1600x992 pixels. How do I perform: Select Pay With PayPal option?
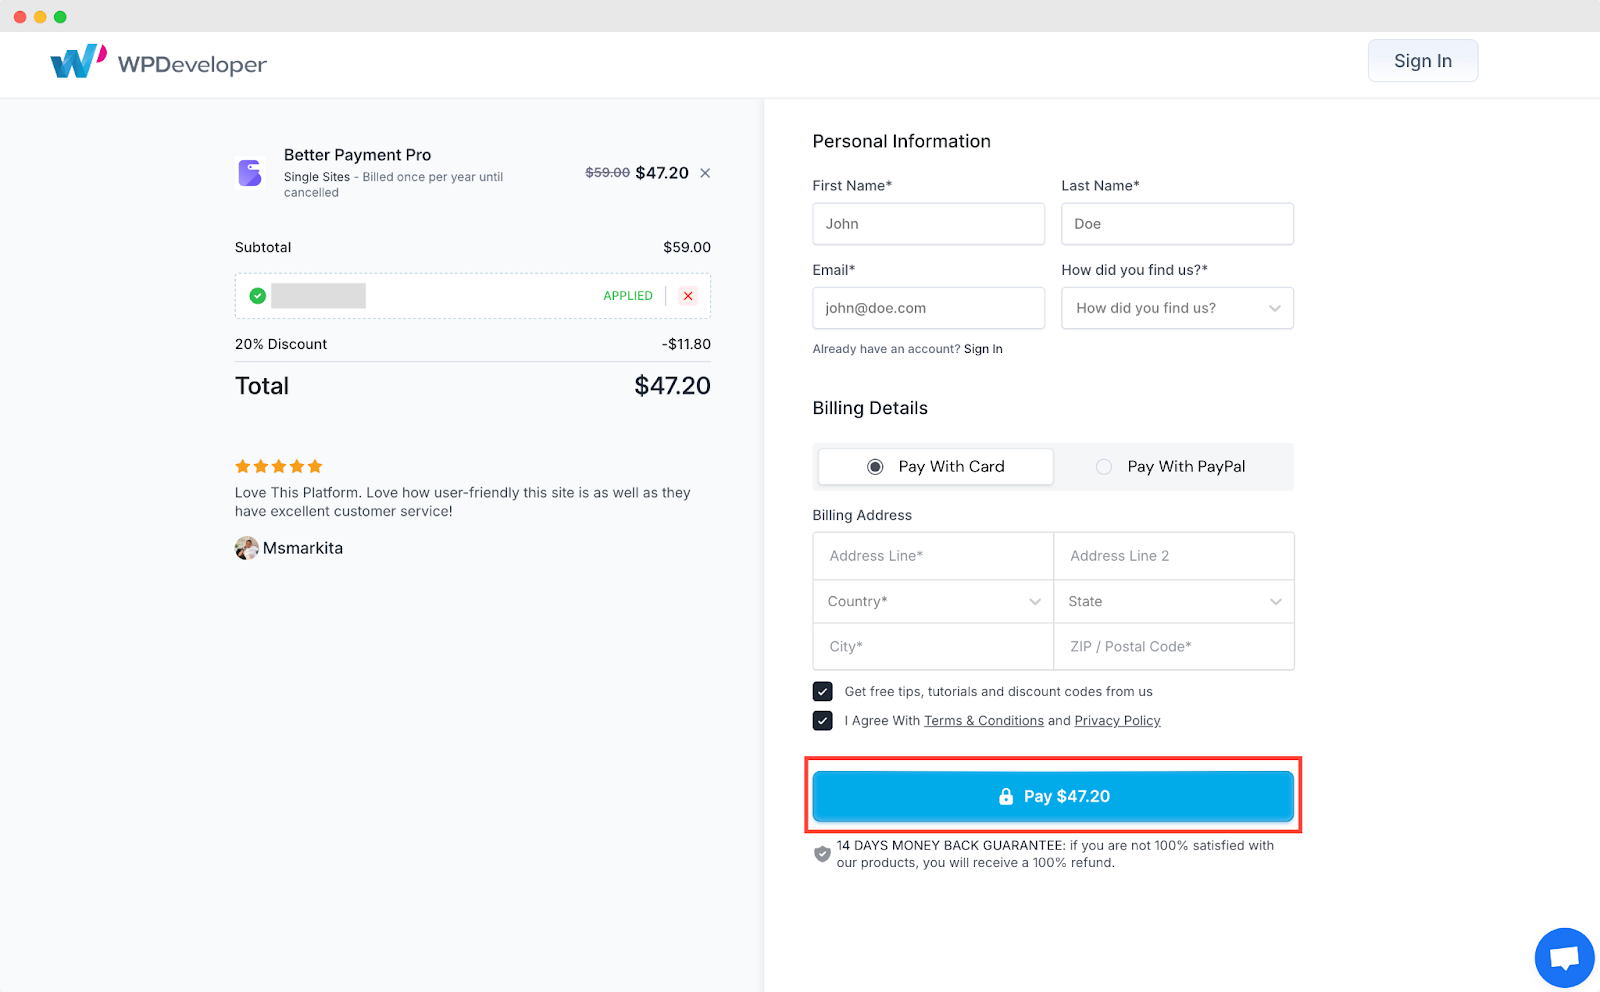1171,467
